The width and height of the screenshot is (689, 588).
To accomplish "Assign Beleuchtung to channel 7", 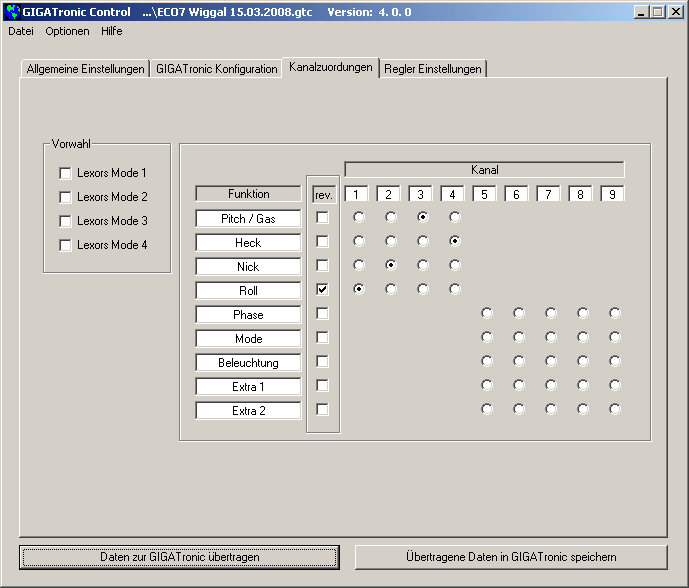I will tap(551, 361).
